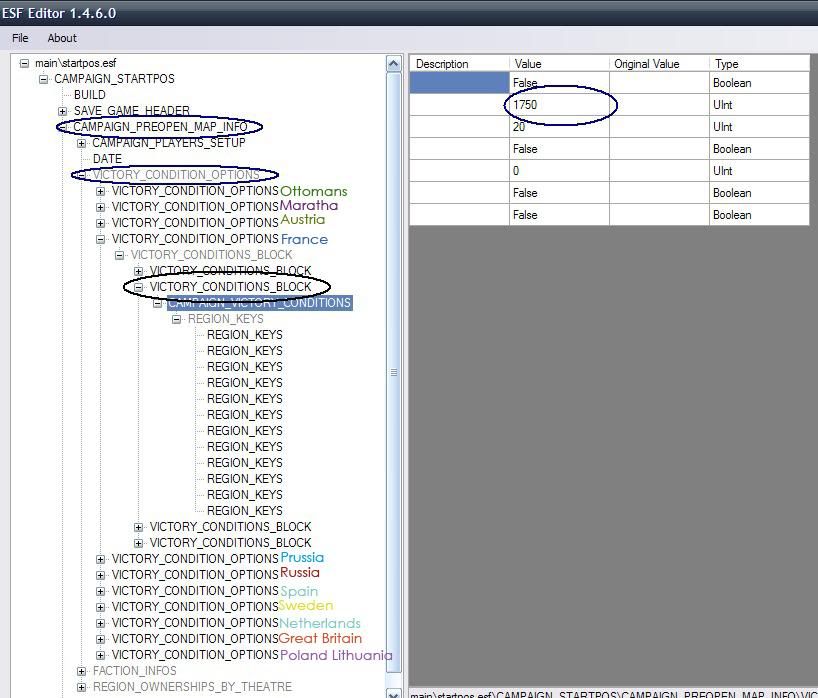Image resolution: width=818 pixels, height=698 pixels.
Task: Expand the FACTION_INFOS node
Action: 82,671
